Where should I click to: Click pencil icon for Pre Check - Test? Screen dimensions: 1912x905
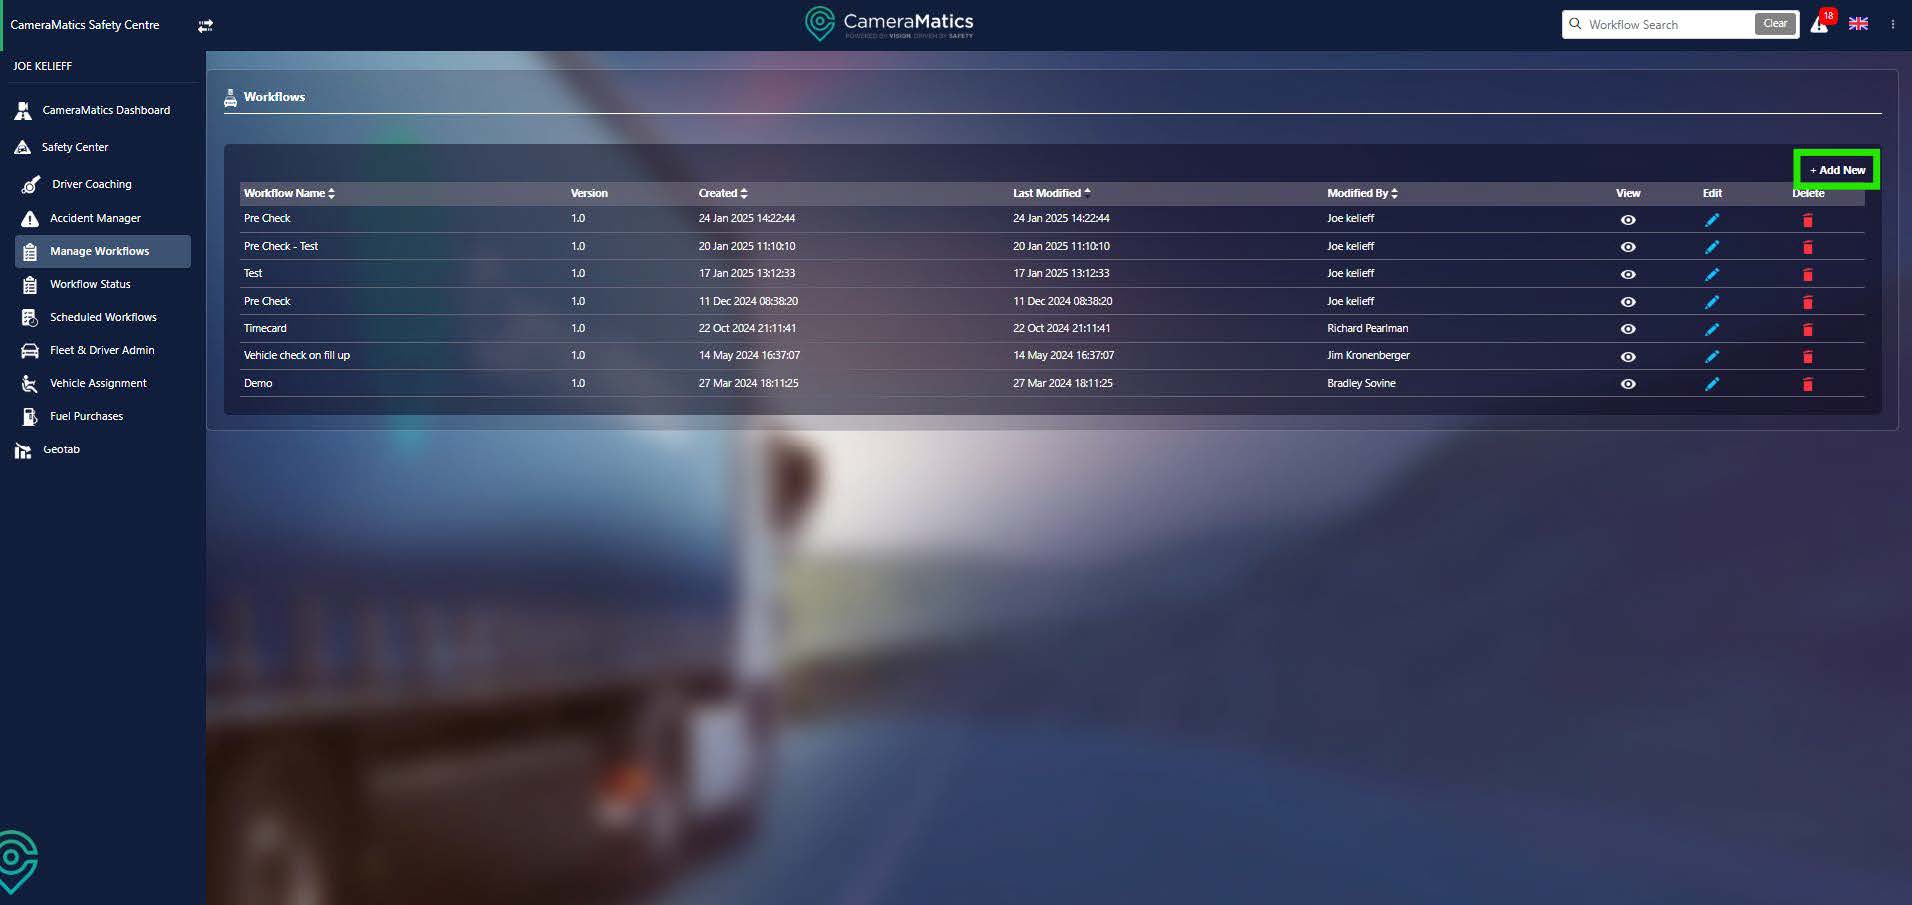click(1712, 247)
